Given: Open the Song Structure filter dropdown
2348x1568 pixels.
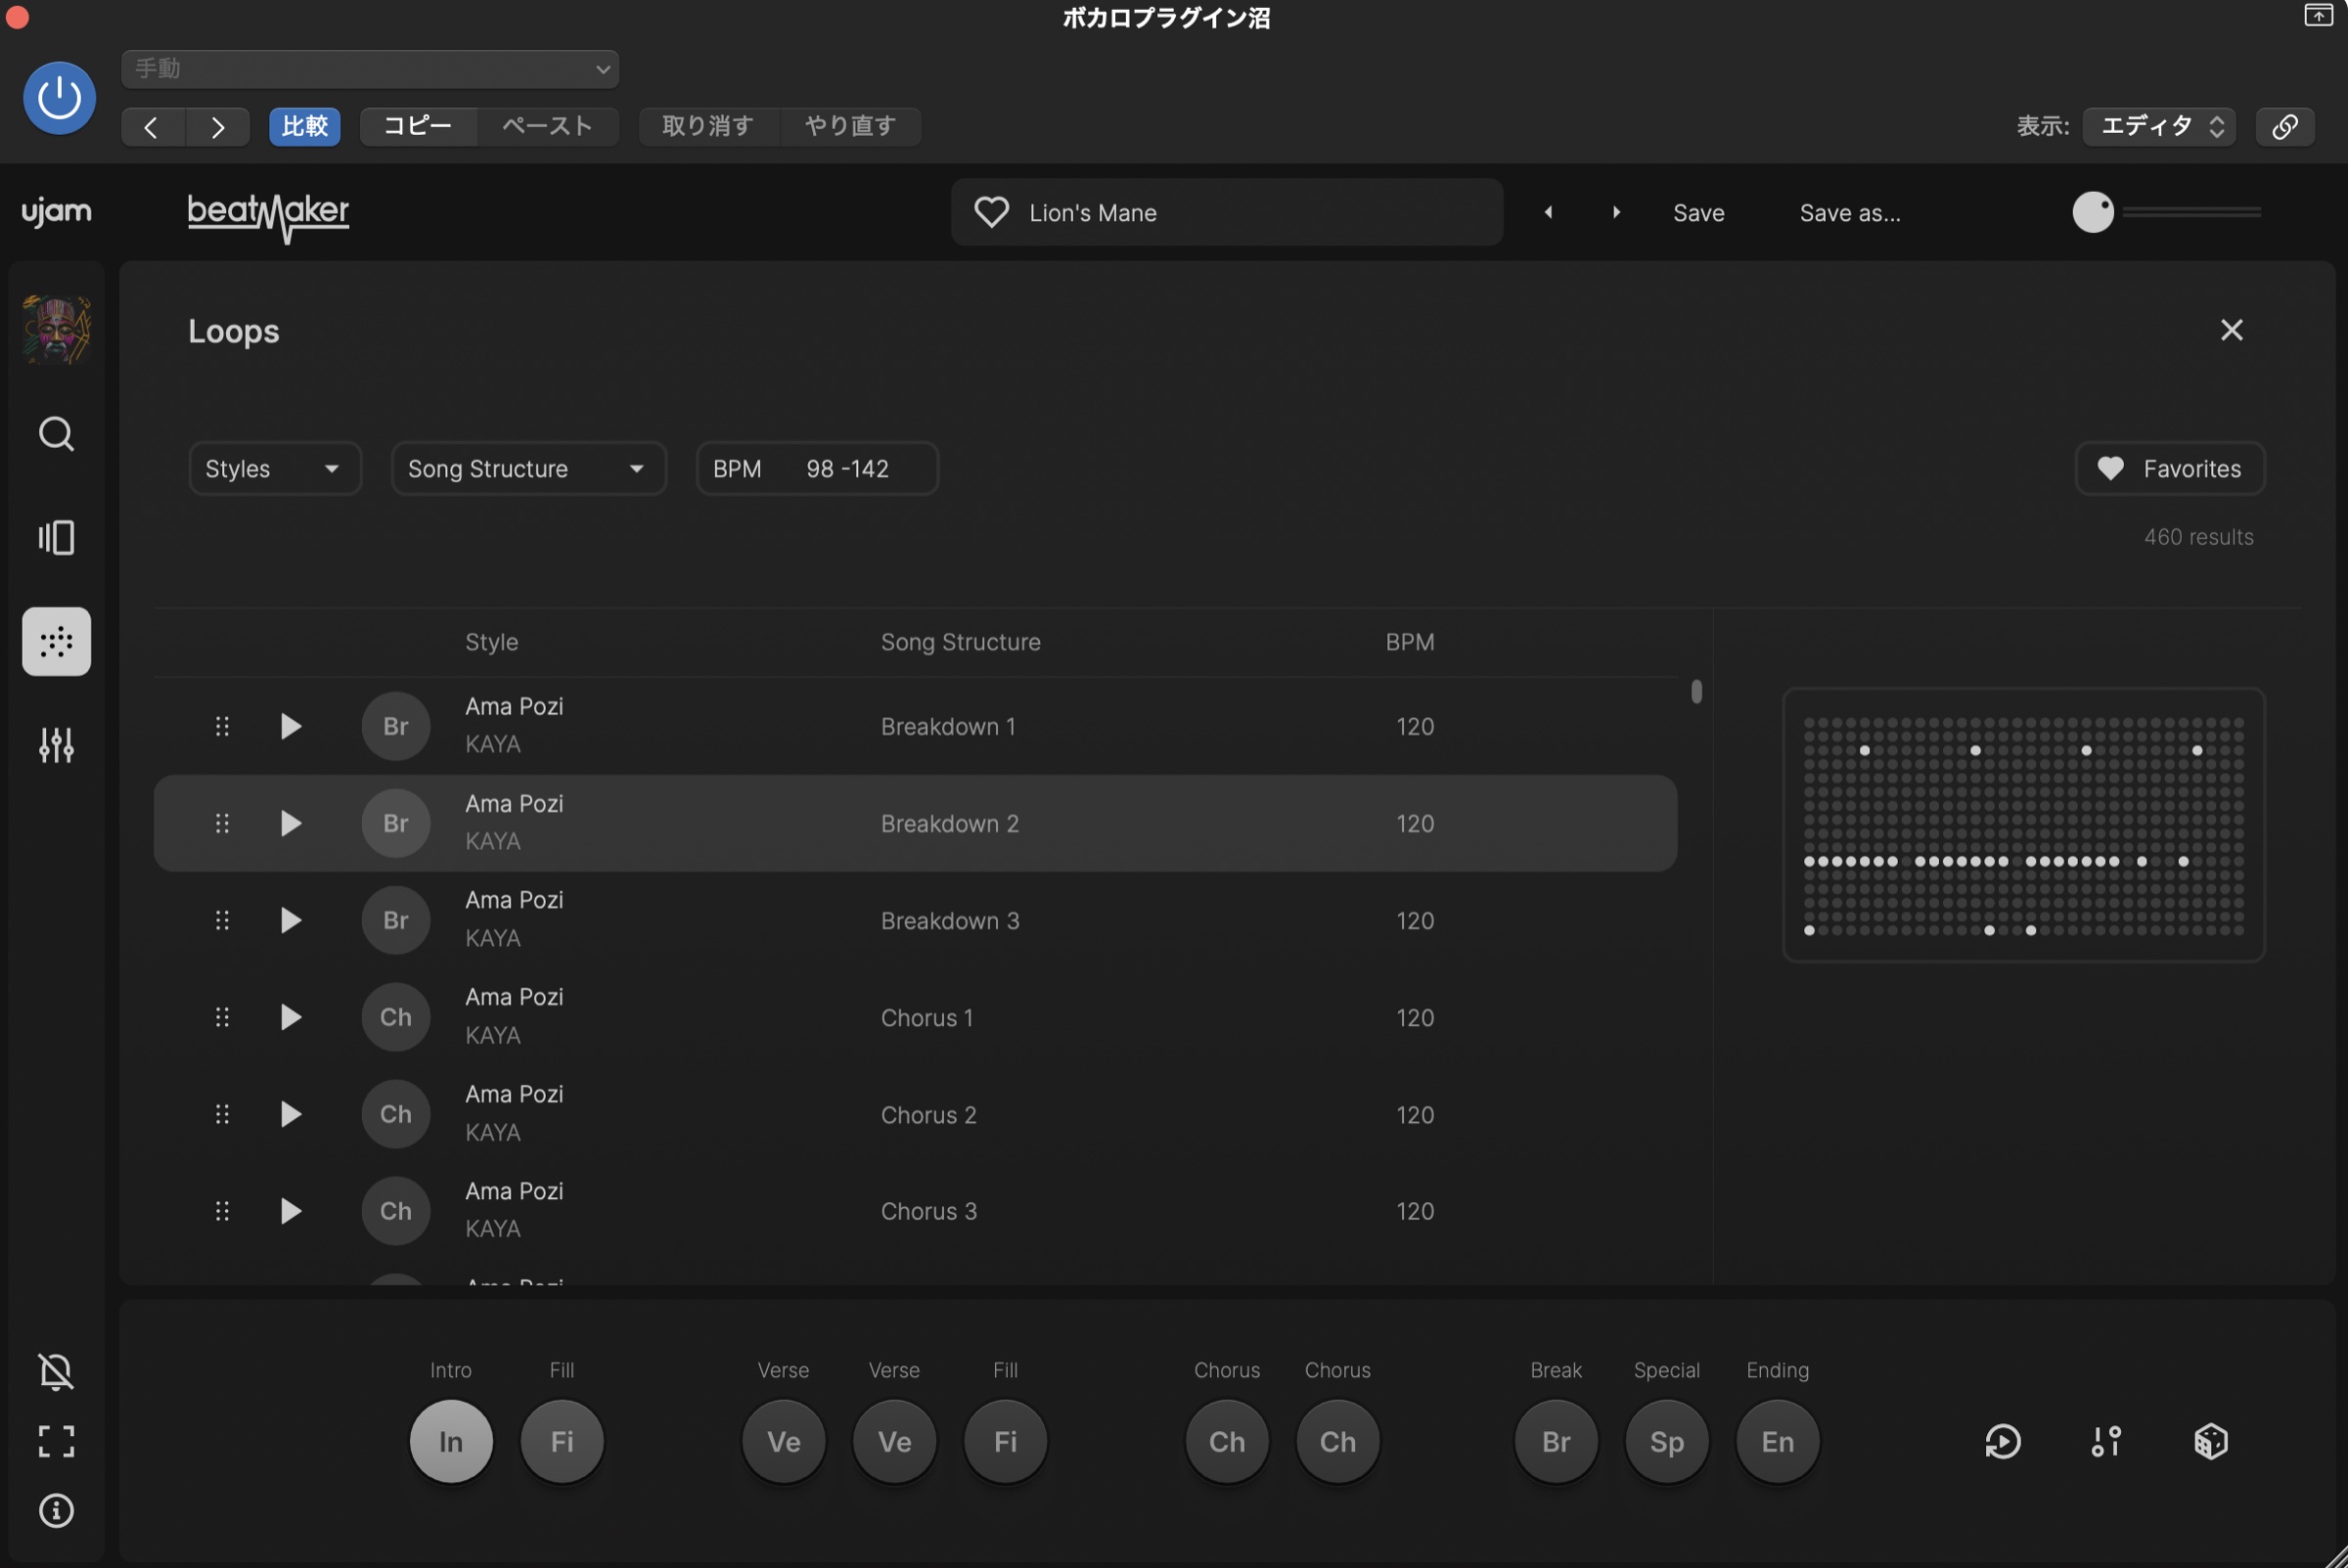Looking at the screenshot, I should tap(529, 469).
